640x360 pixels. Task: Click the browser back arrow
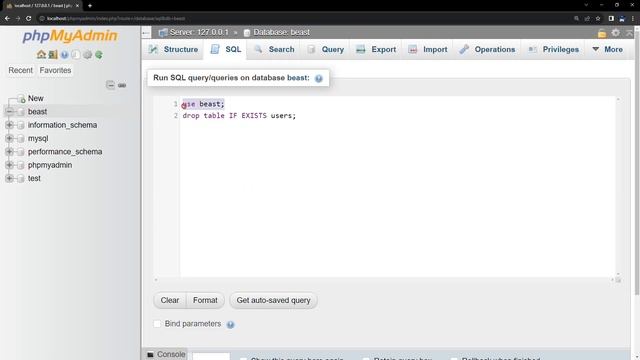point(7,18)
